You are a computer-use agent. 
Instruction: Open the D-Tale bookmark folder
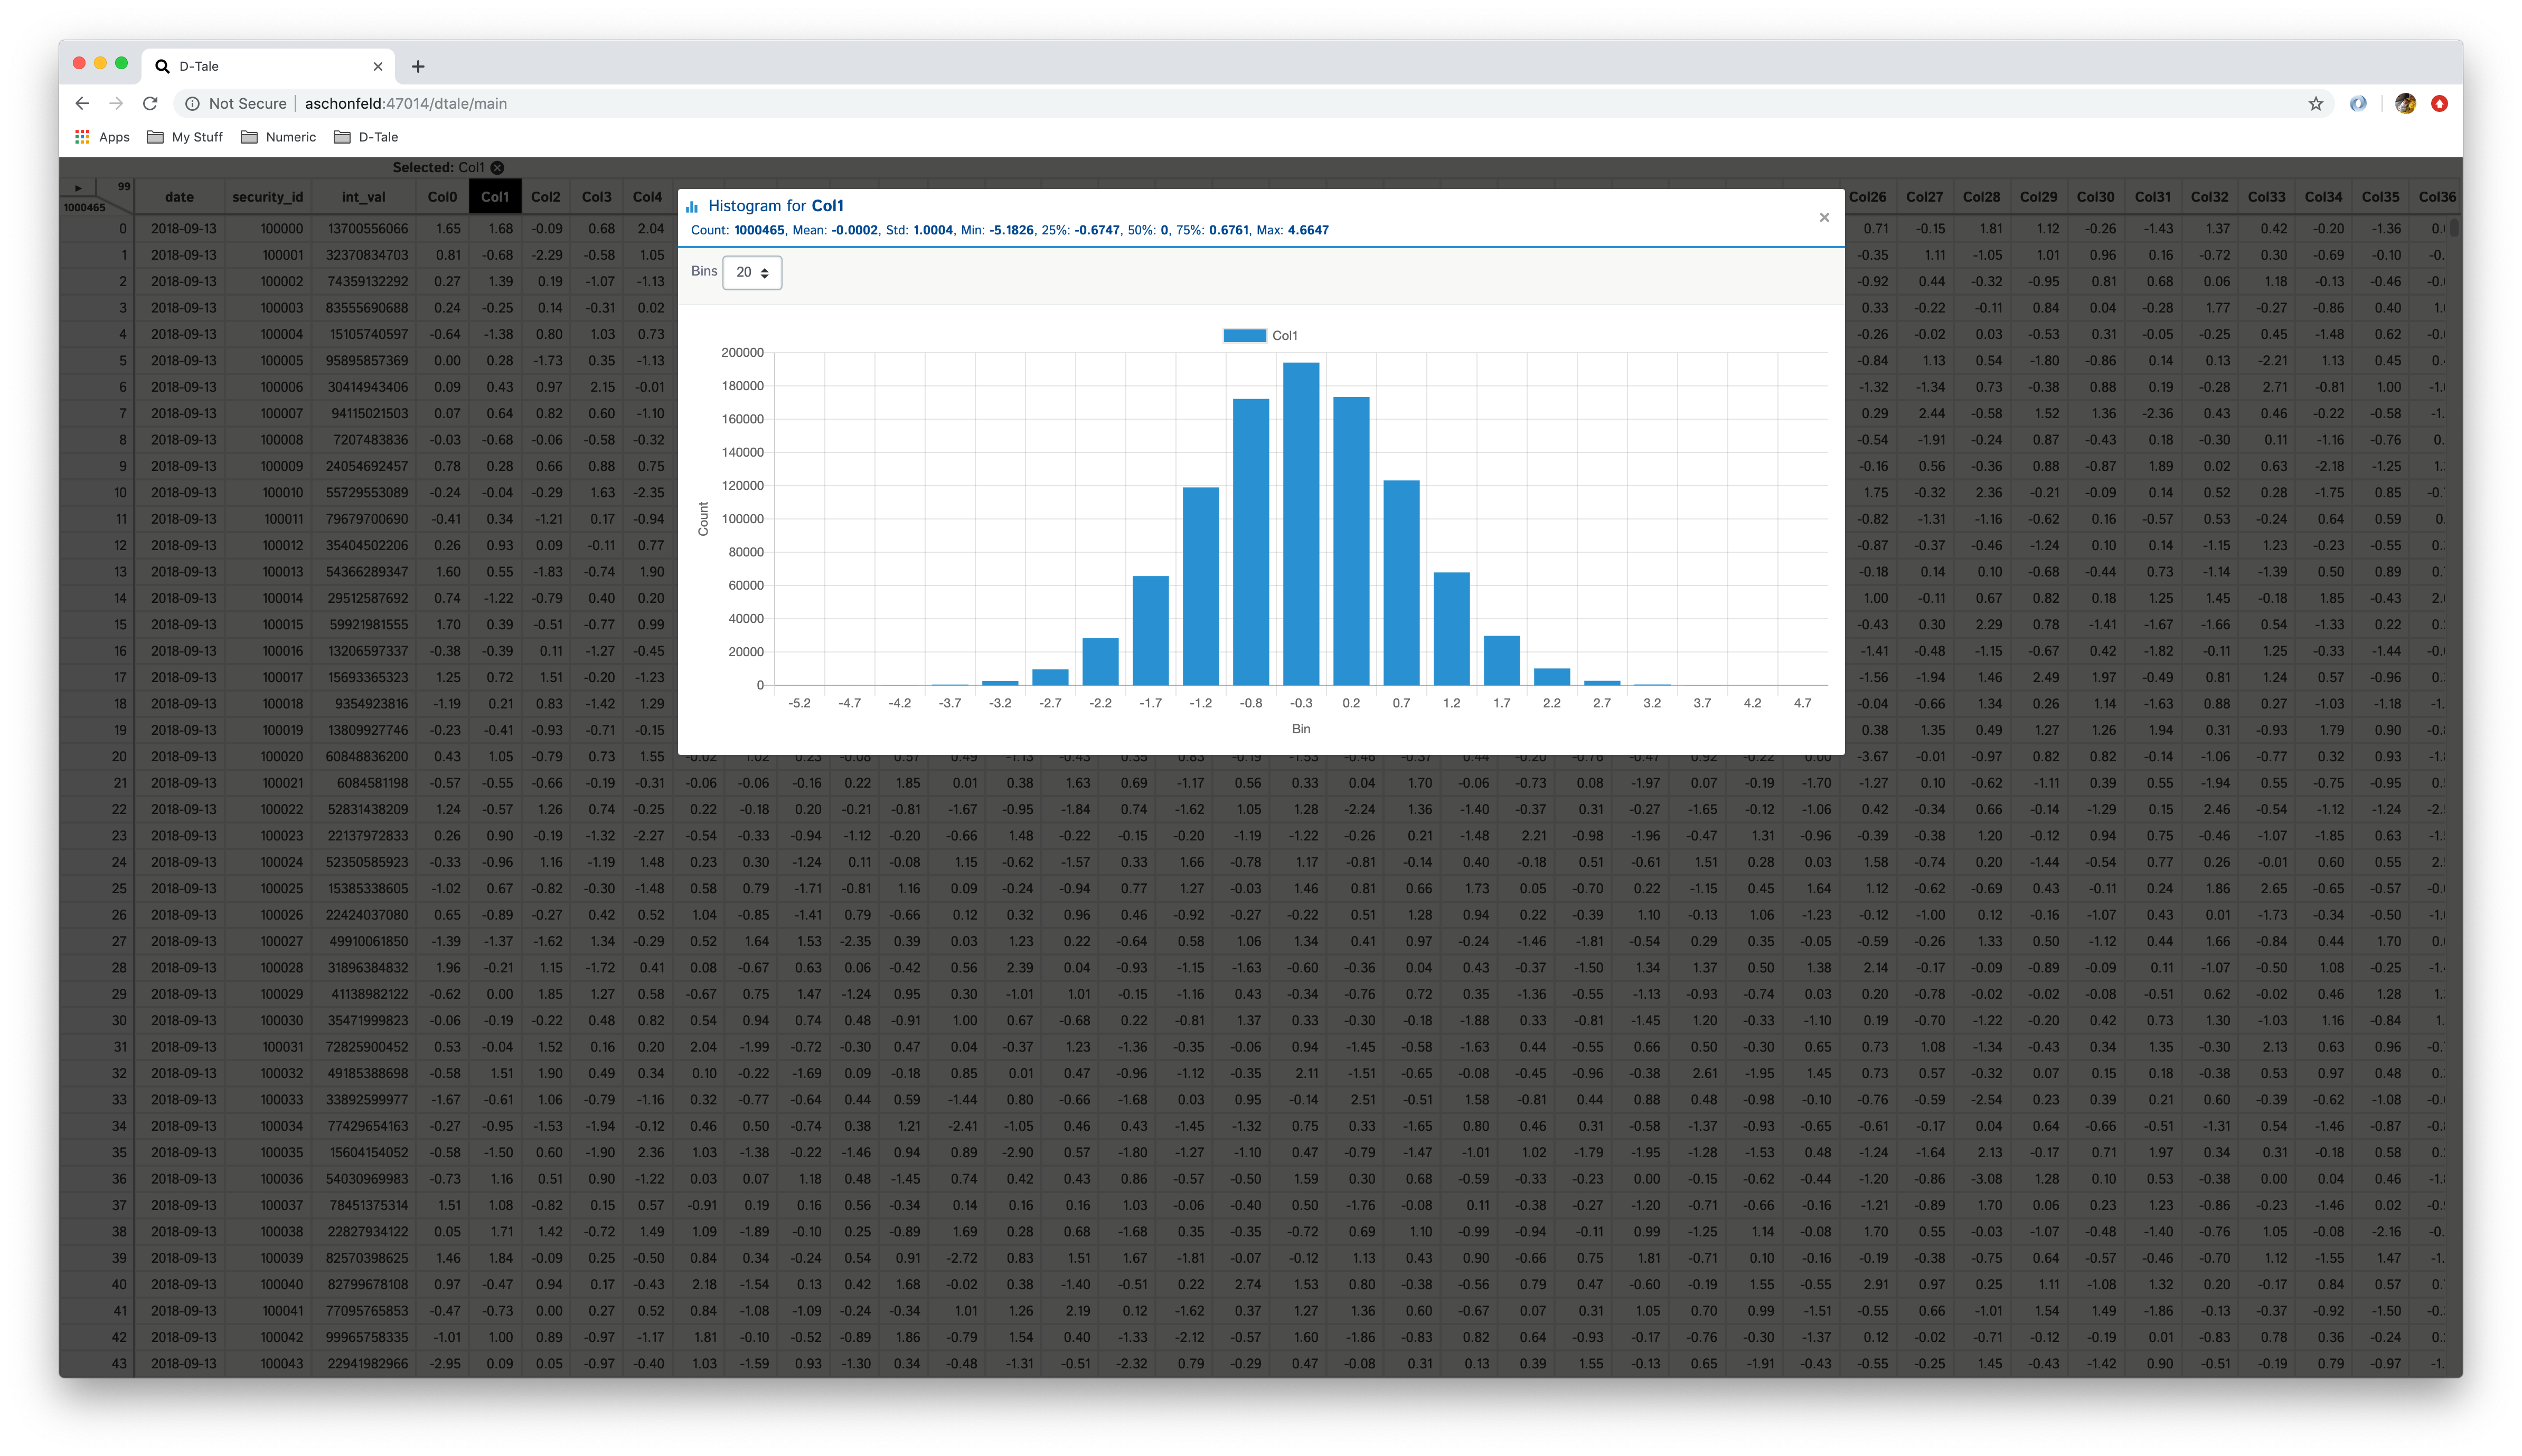click(366, 137)
